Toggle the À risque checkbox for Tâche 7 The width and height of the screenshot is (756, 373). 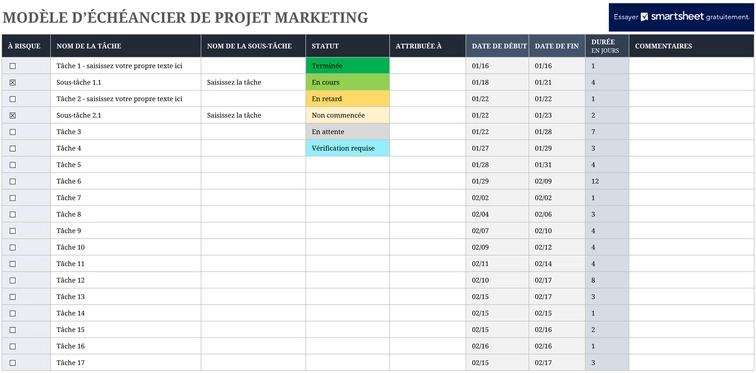coord(13,198)
